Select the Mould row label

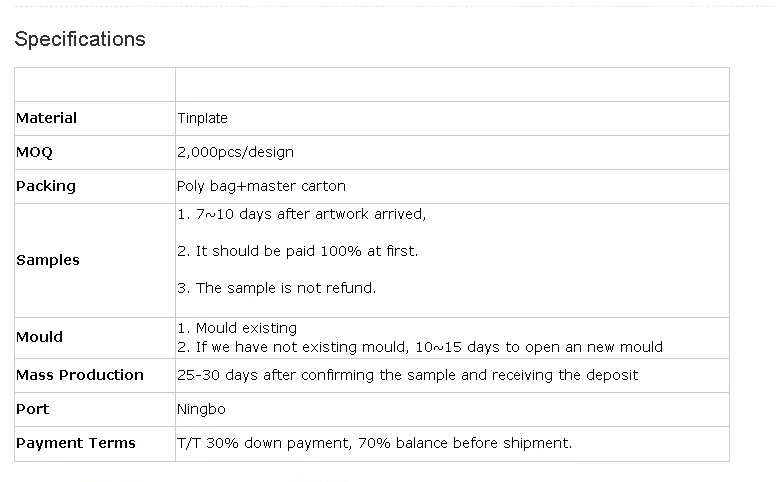39,337
